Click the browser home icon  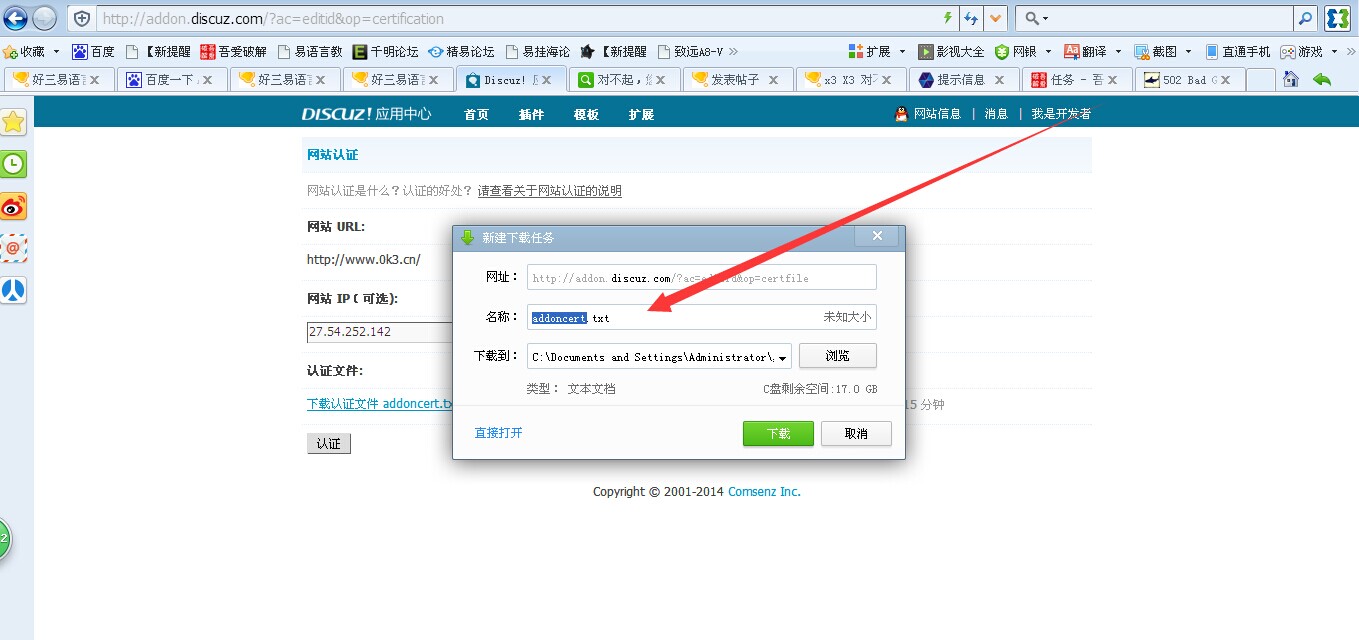click(1290, 79)
